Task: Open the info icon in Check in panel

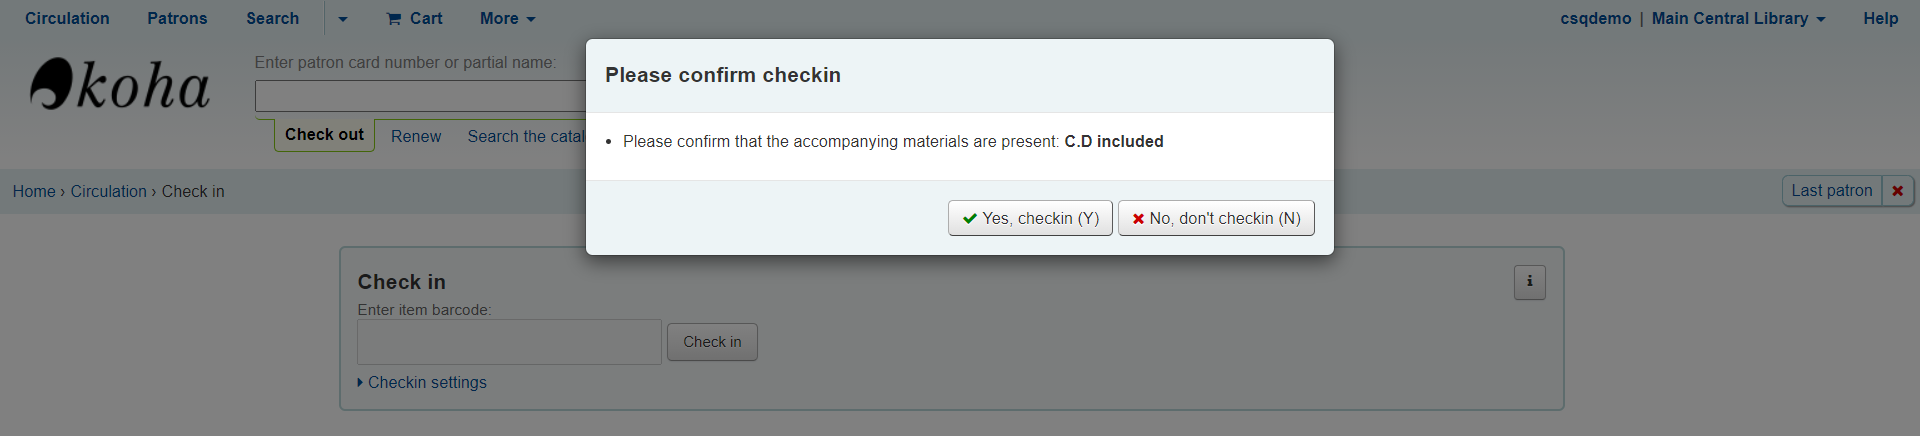Action: point(1529,282)
